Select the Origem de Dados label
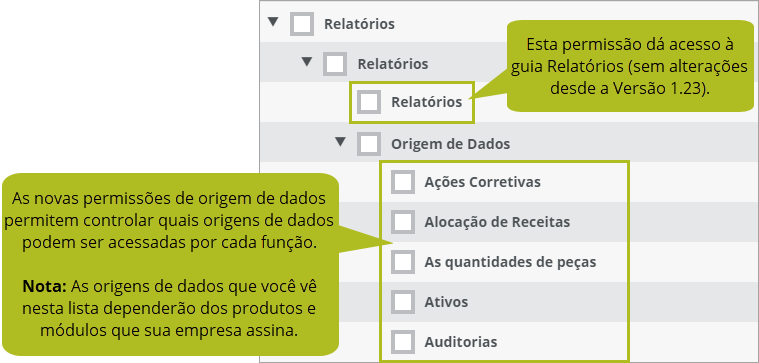This screenshot has width=759, height=363. click(x=450, y=144)
